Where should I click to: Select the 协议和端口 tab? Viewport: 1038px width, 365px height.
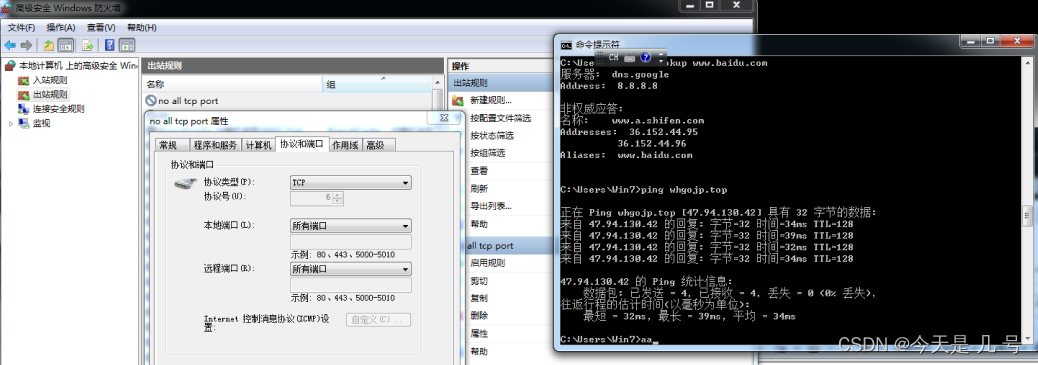301,144
